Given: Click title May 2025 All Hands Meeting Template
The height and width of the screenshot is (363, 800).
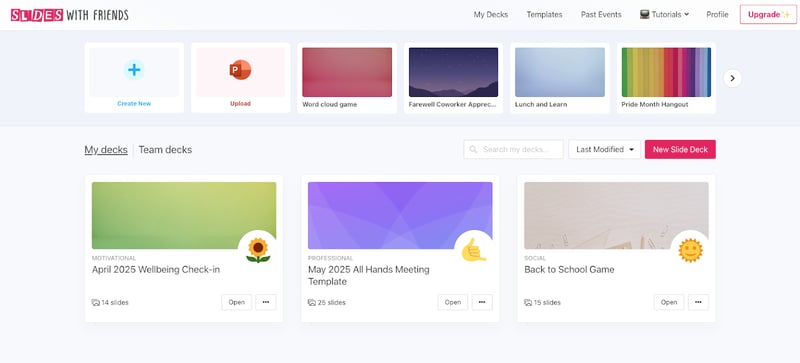Looking at the screenshot, I should coord(369,276).
